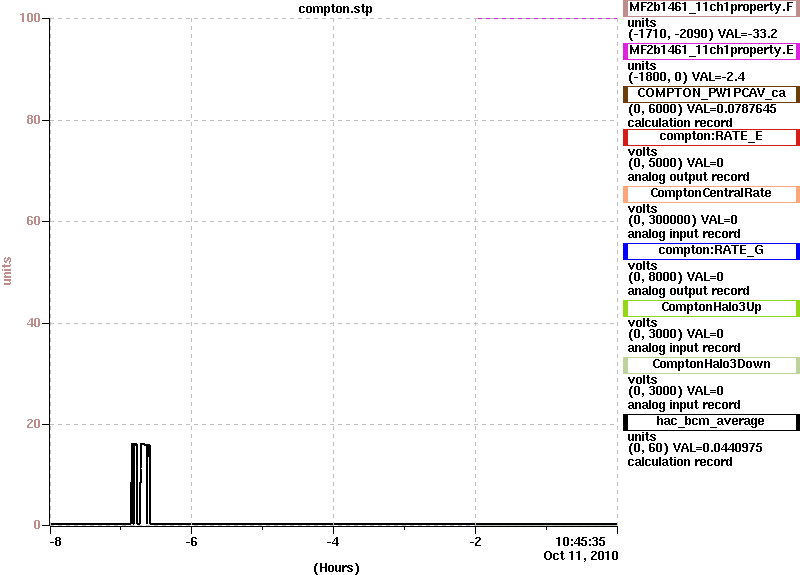Screen dimensions: 800x575
Task: Choose the ComptonCentralRate legend entry
Action: 711,194
